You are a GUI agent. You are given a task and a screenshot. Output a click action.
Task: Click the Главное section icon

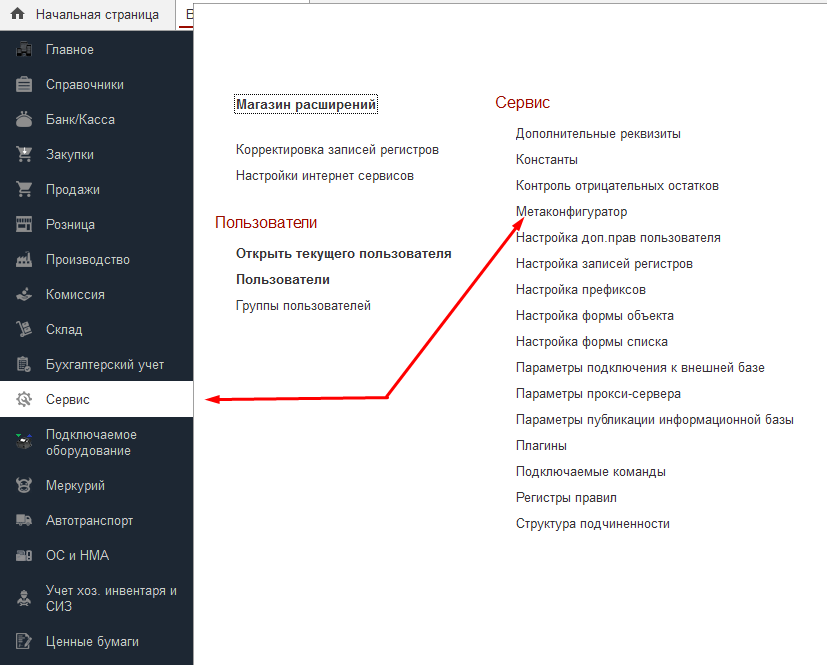click(24, 49)
